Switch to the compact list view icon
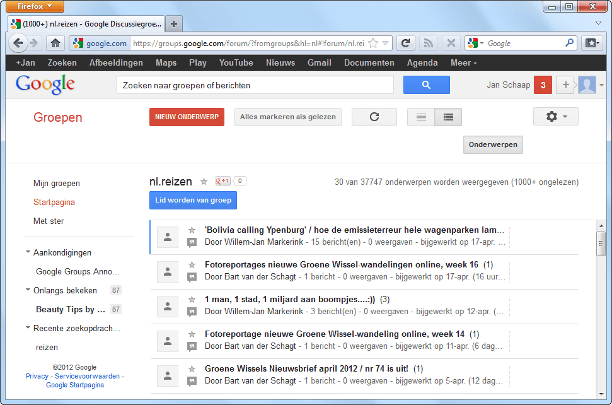This screenshot has width=612, height=405. (421, 117)
